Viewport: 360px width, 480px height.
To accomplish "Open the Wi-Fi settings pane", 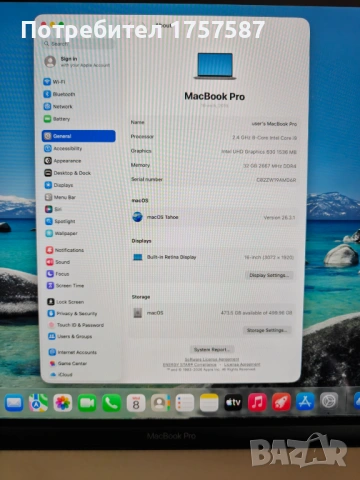I will point(54,82).
